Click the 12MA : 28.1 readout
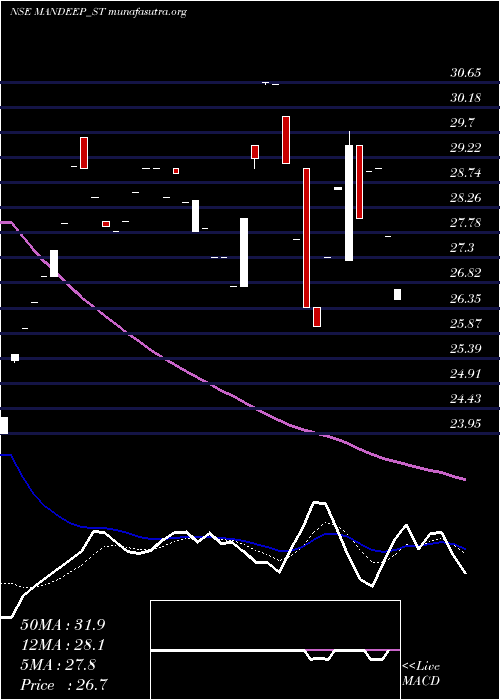Screen dimensions: 500x700 tap(63, 645)
